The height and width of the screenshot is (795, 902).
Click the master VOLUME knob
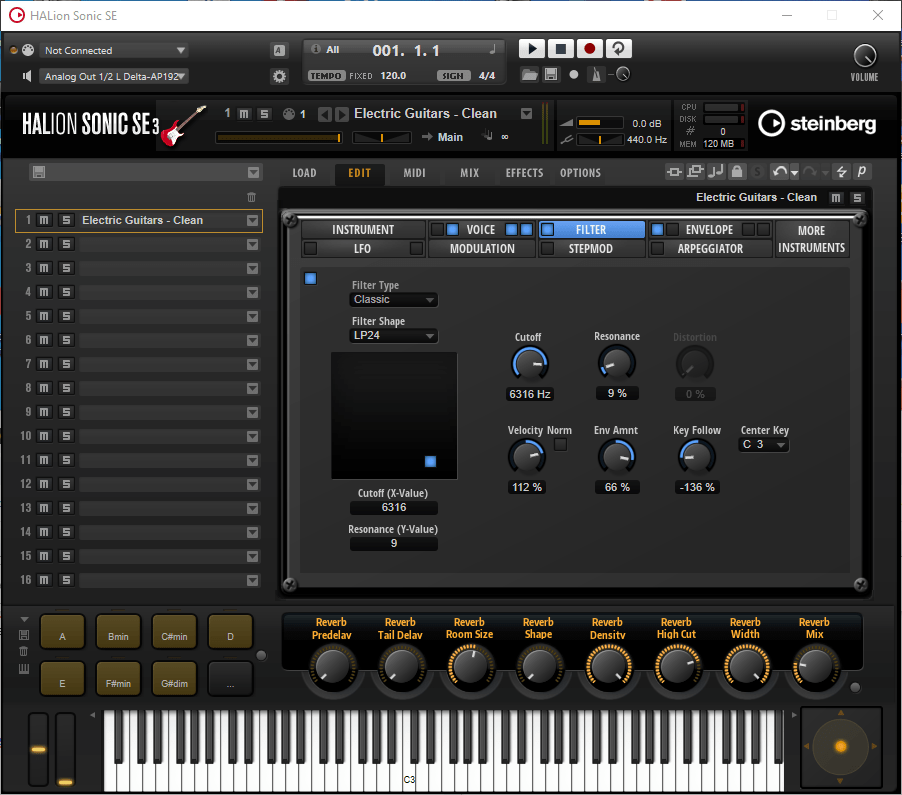(x=865, y=56)
